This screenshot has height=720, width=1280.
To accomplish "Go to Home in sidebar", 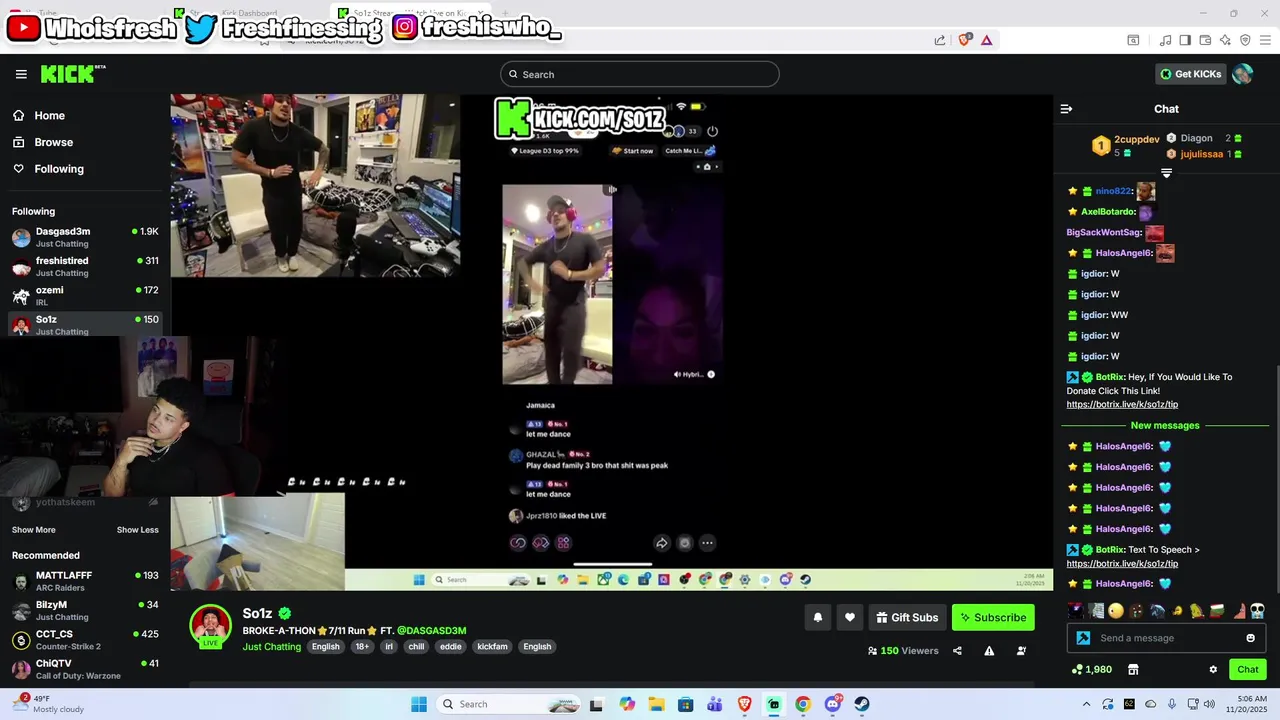I will [x=84, y=115].
